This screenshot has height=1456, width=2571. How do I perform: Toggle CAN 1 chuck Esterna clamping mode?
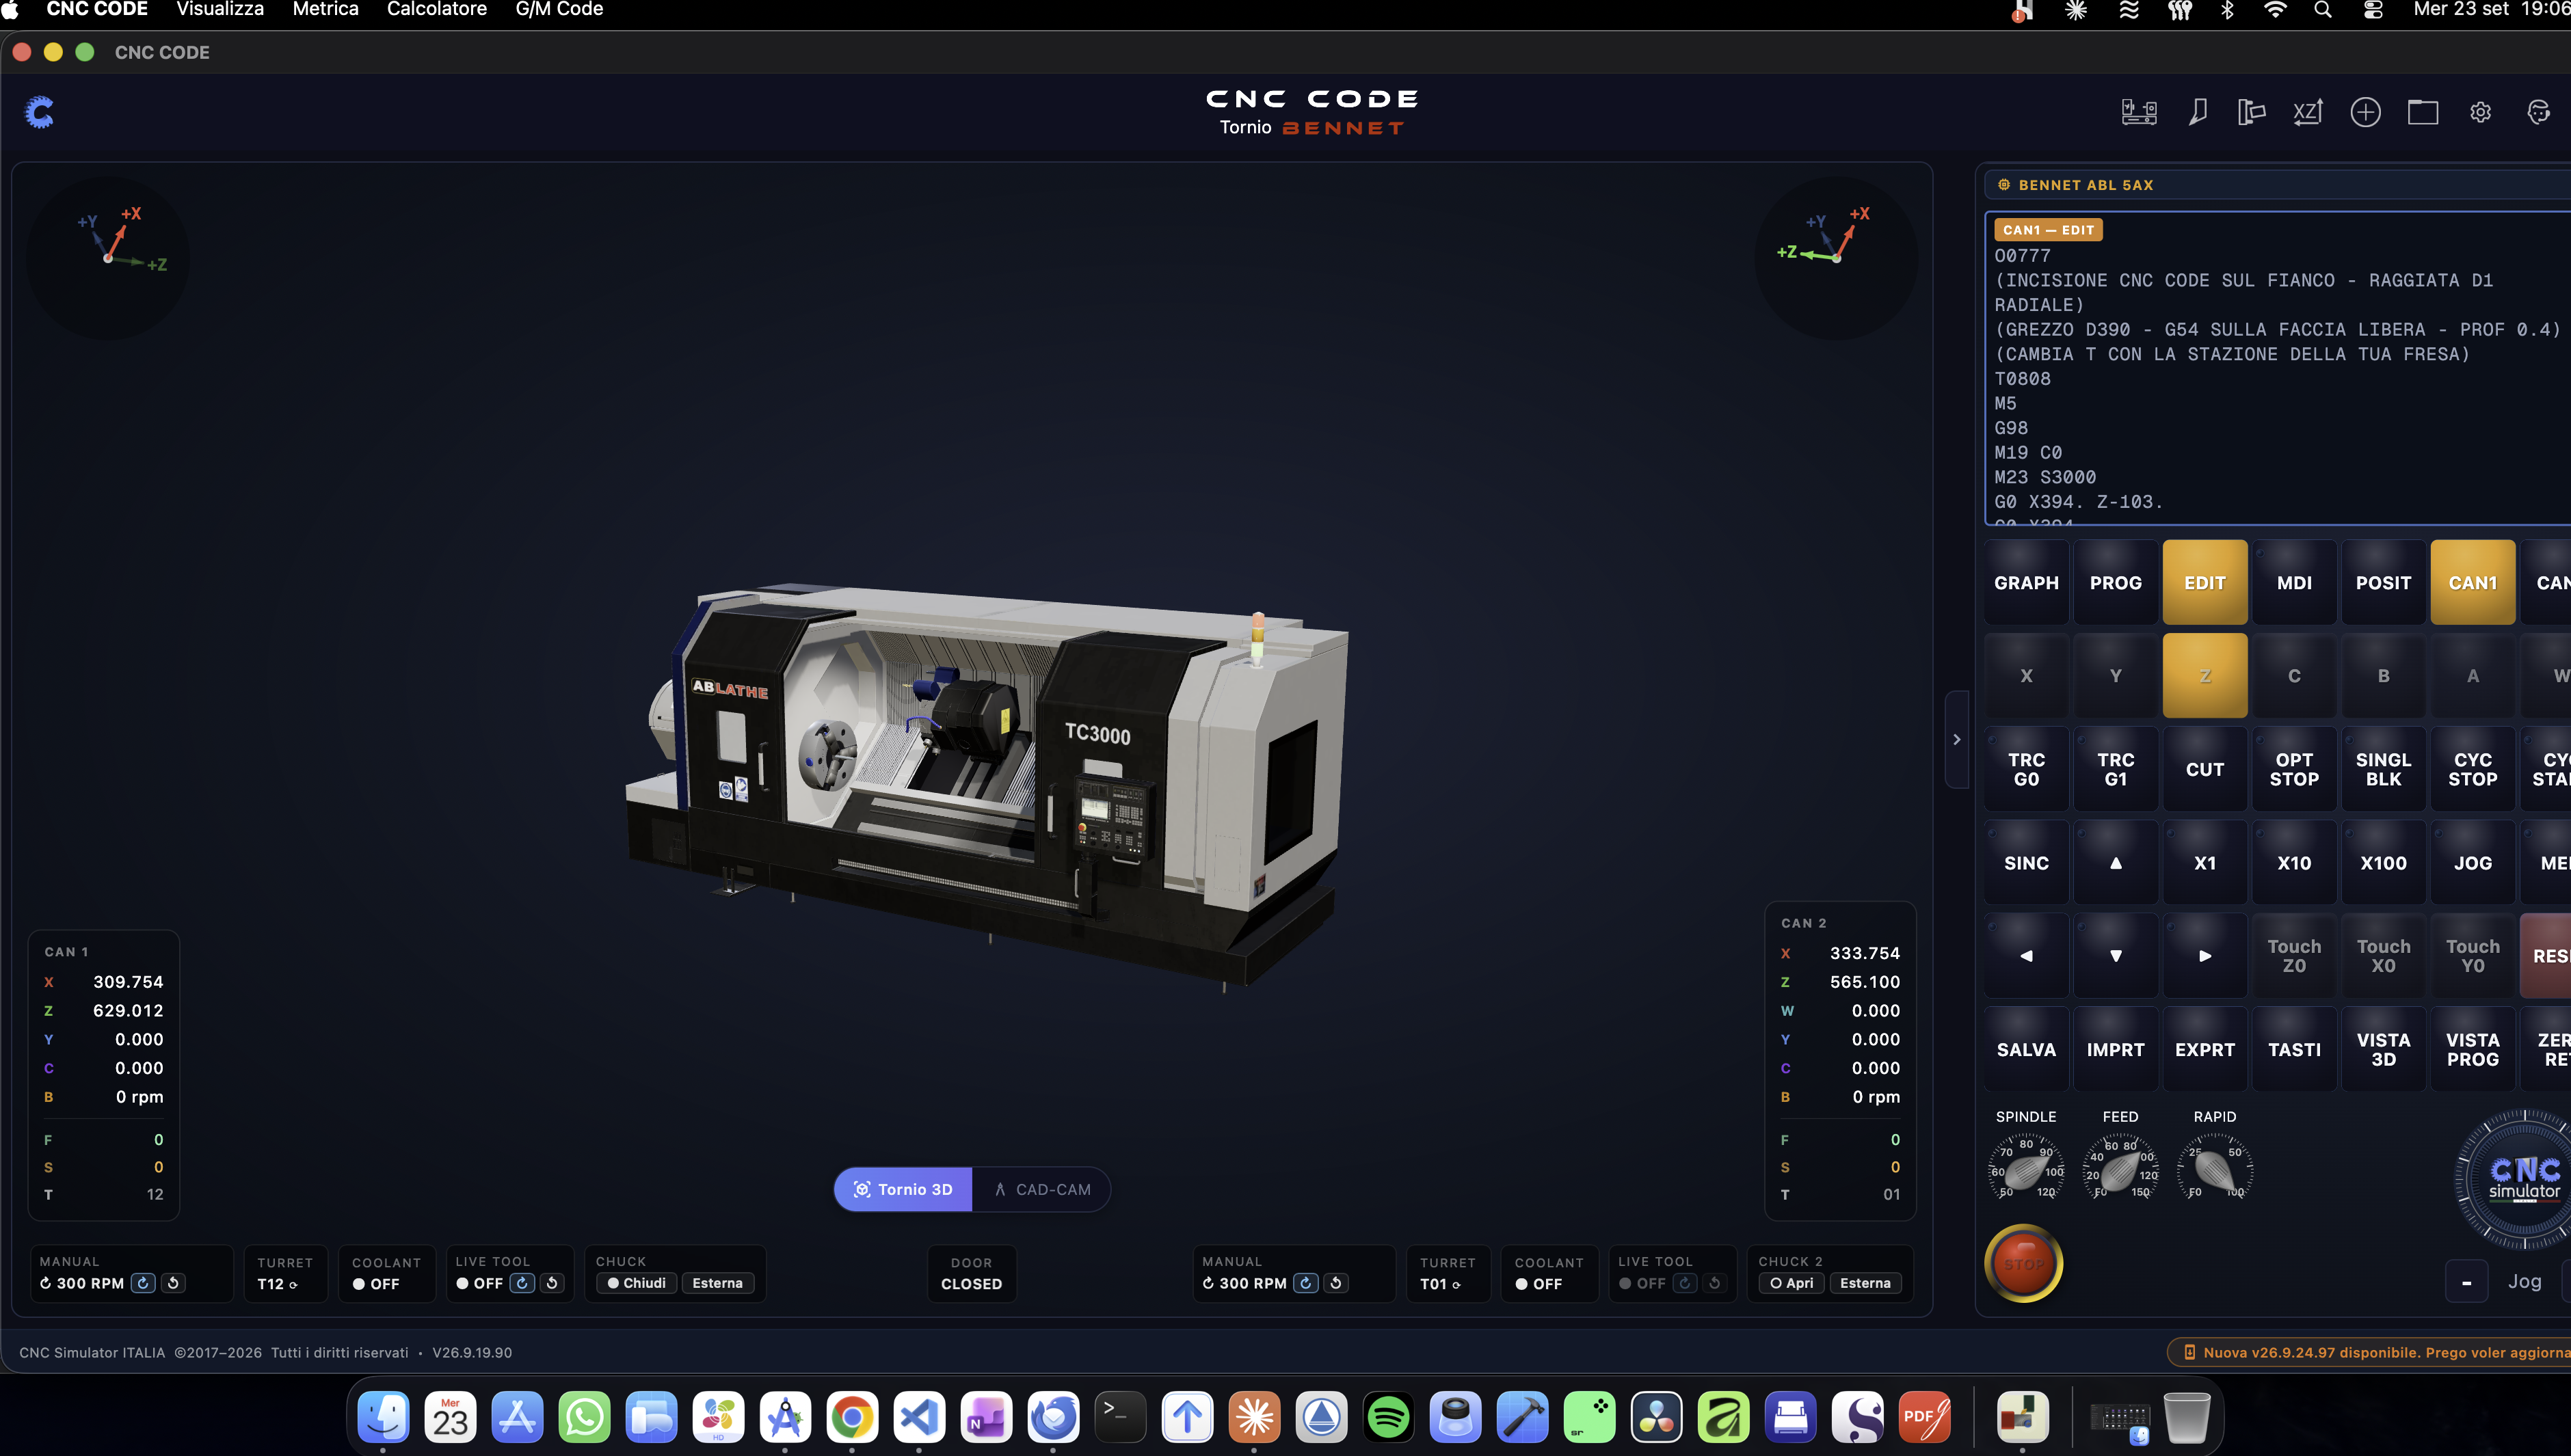point(717,1283)
